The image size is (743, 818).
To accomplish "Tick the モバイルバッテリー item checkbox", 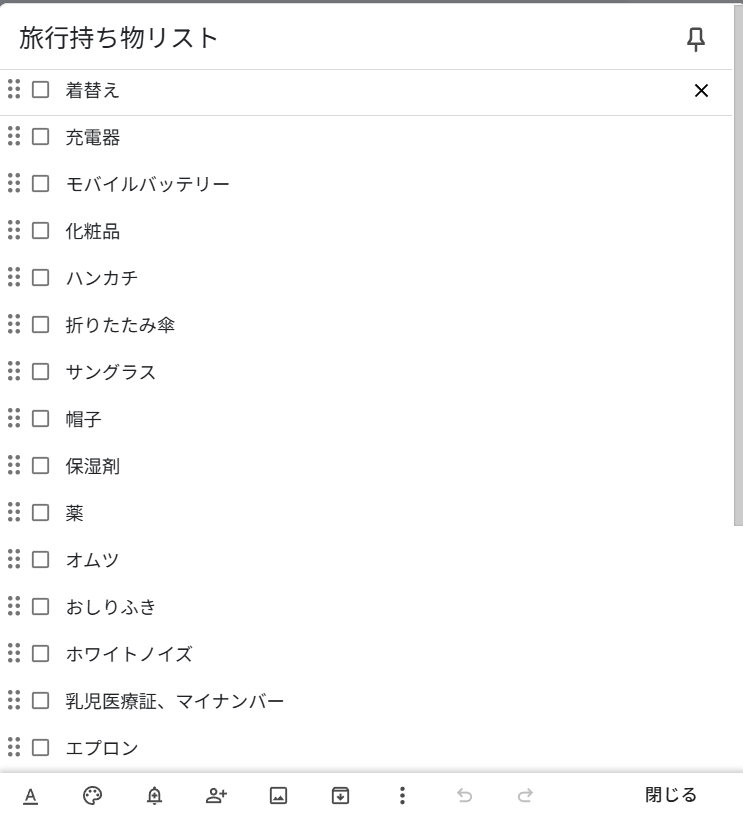I will point(41,184).
